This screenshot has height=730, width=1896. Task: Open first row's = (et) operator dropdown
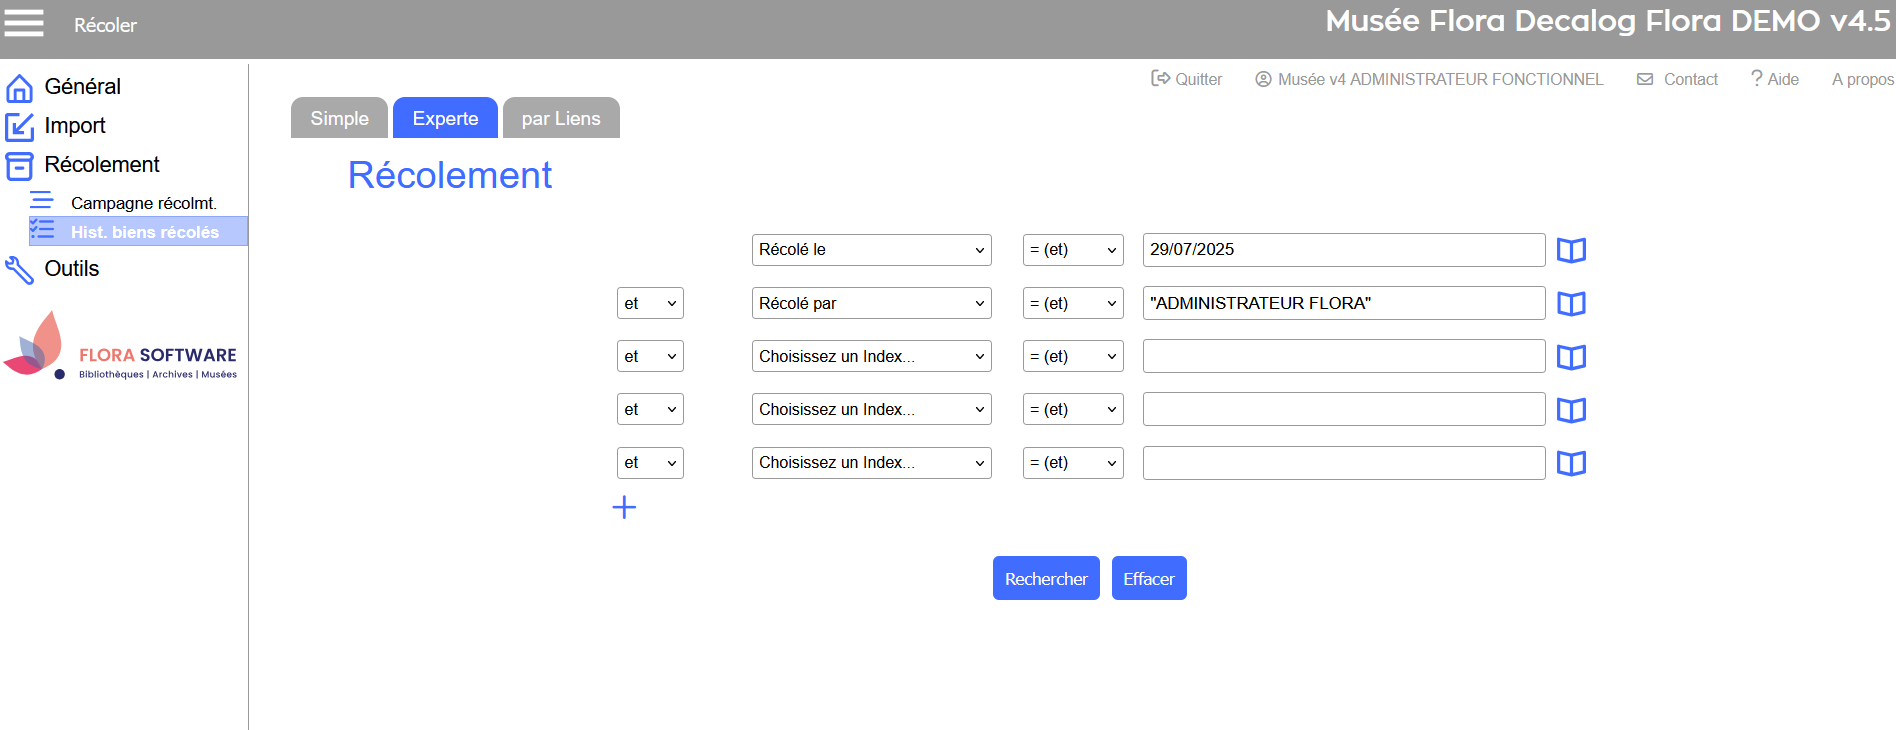1072,250
